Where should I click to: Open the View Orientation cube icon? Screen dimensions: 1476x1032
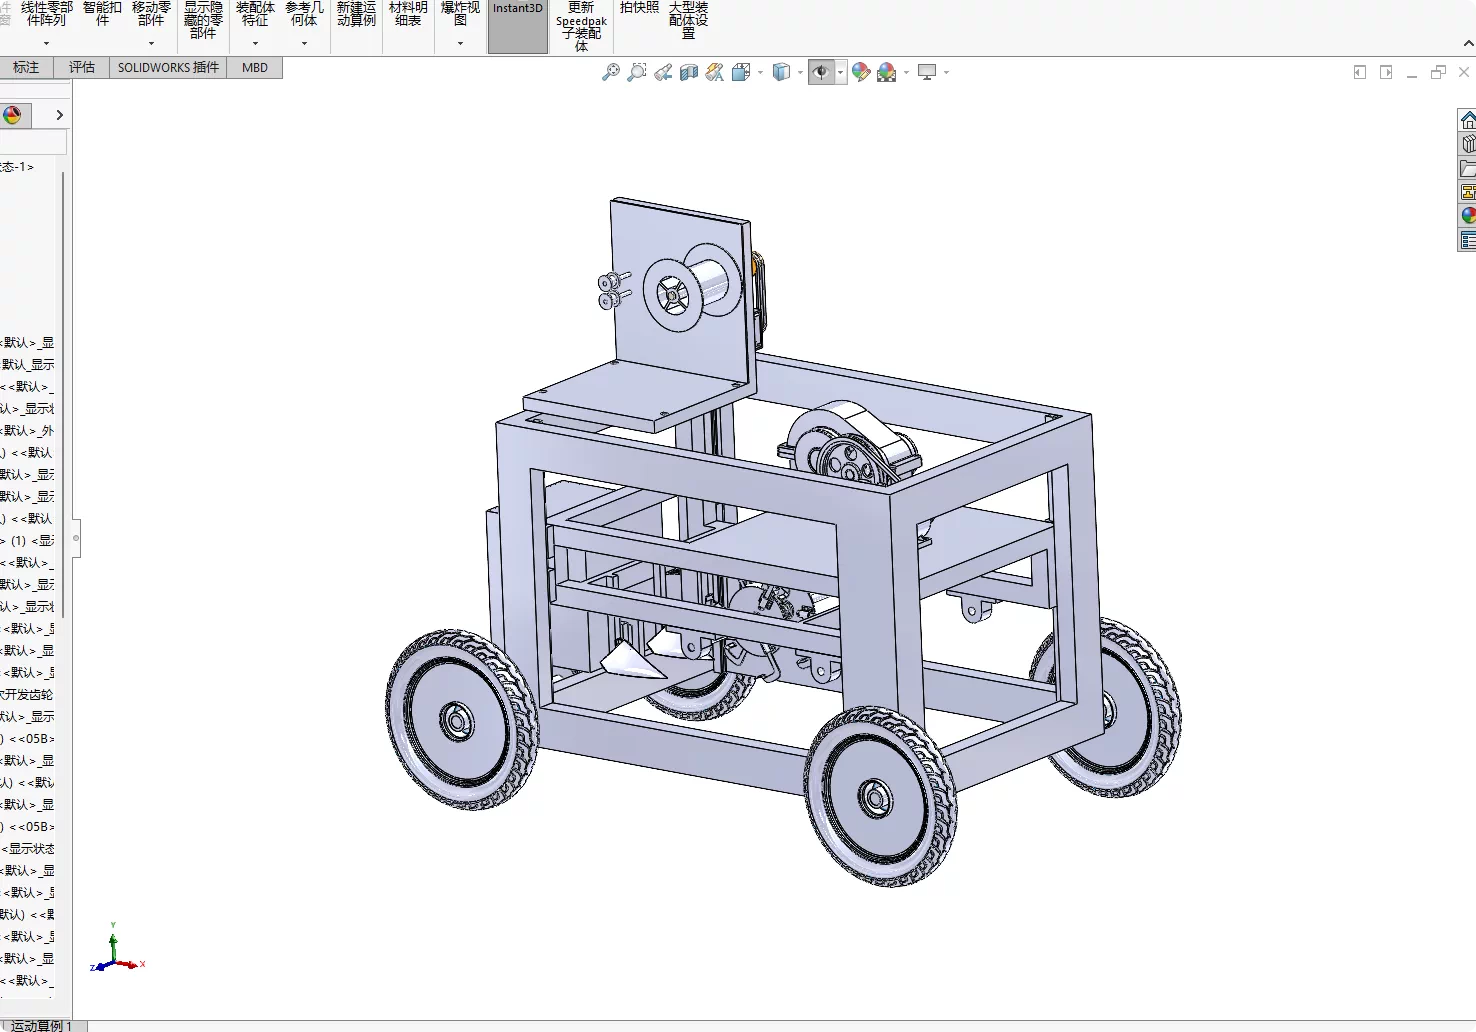[741, 72]
